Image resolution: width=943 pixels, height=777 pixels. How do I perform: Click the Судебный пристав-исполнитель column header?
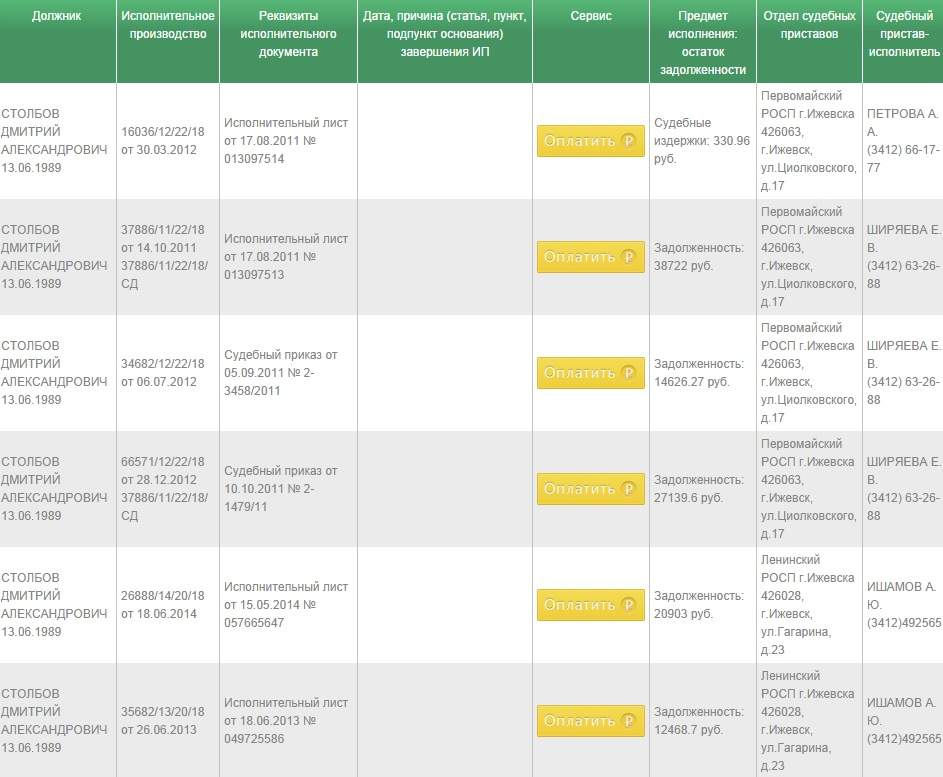[x=902, y=34]
